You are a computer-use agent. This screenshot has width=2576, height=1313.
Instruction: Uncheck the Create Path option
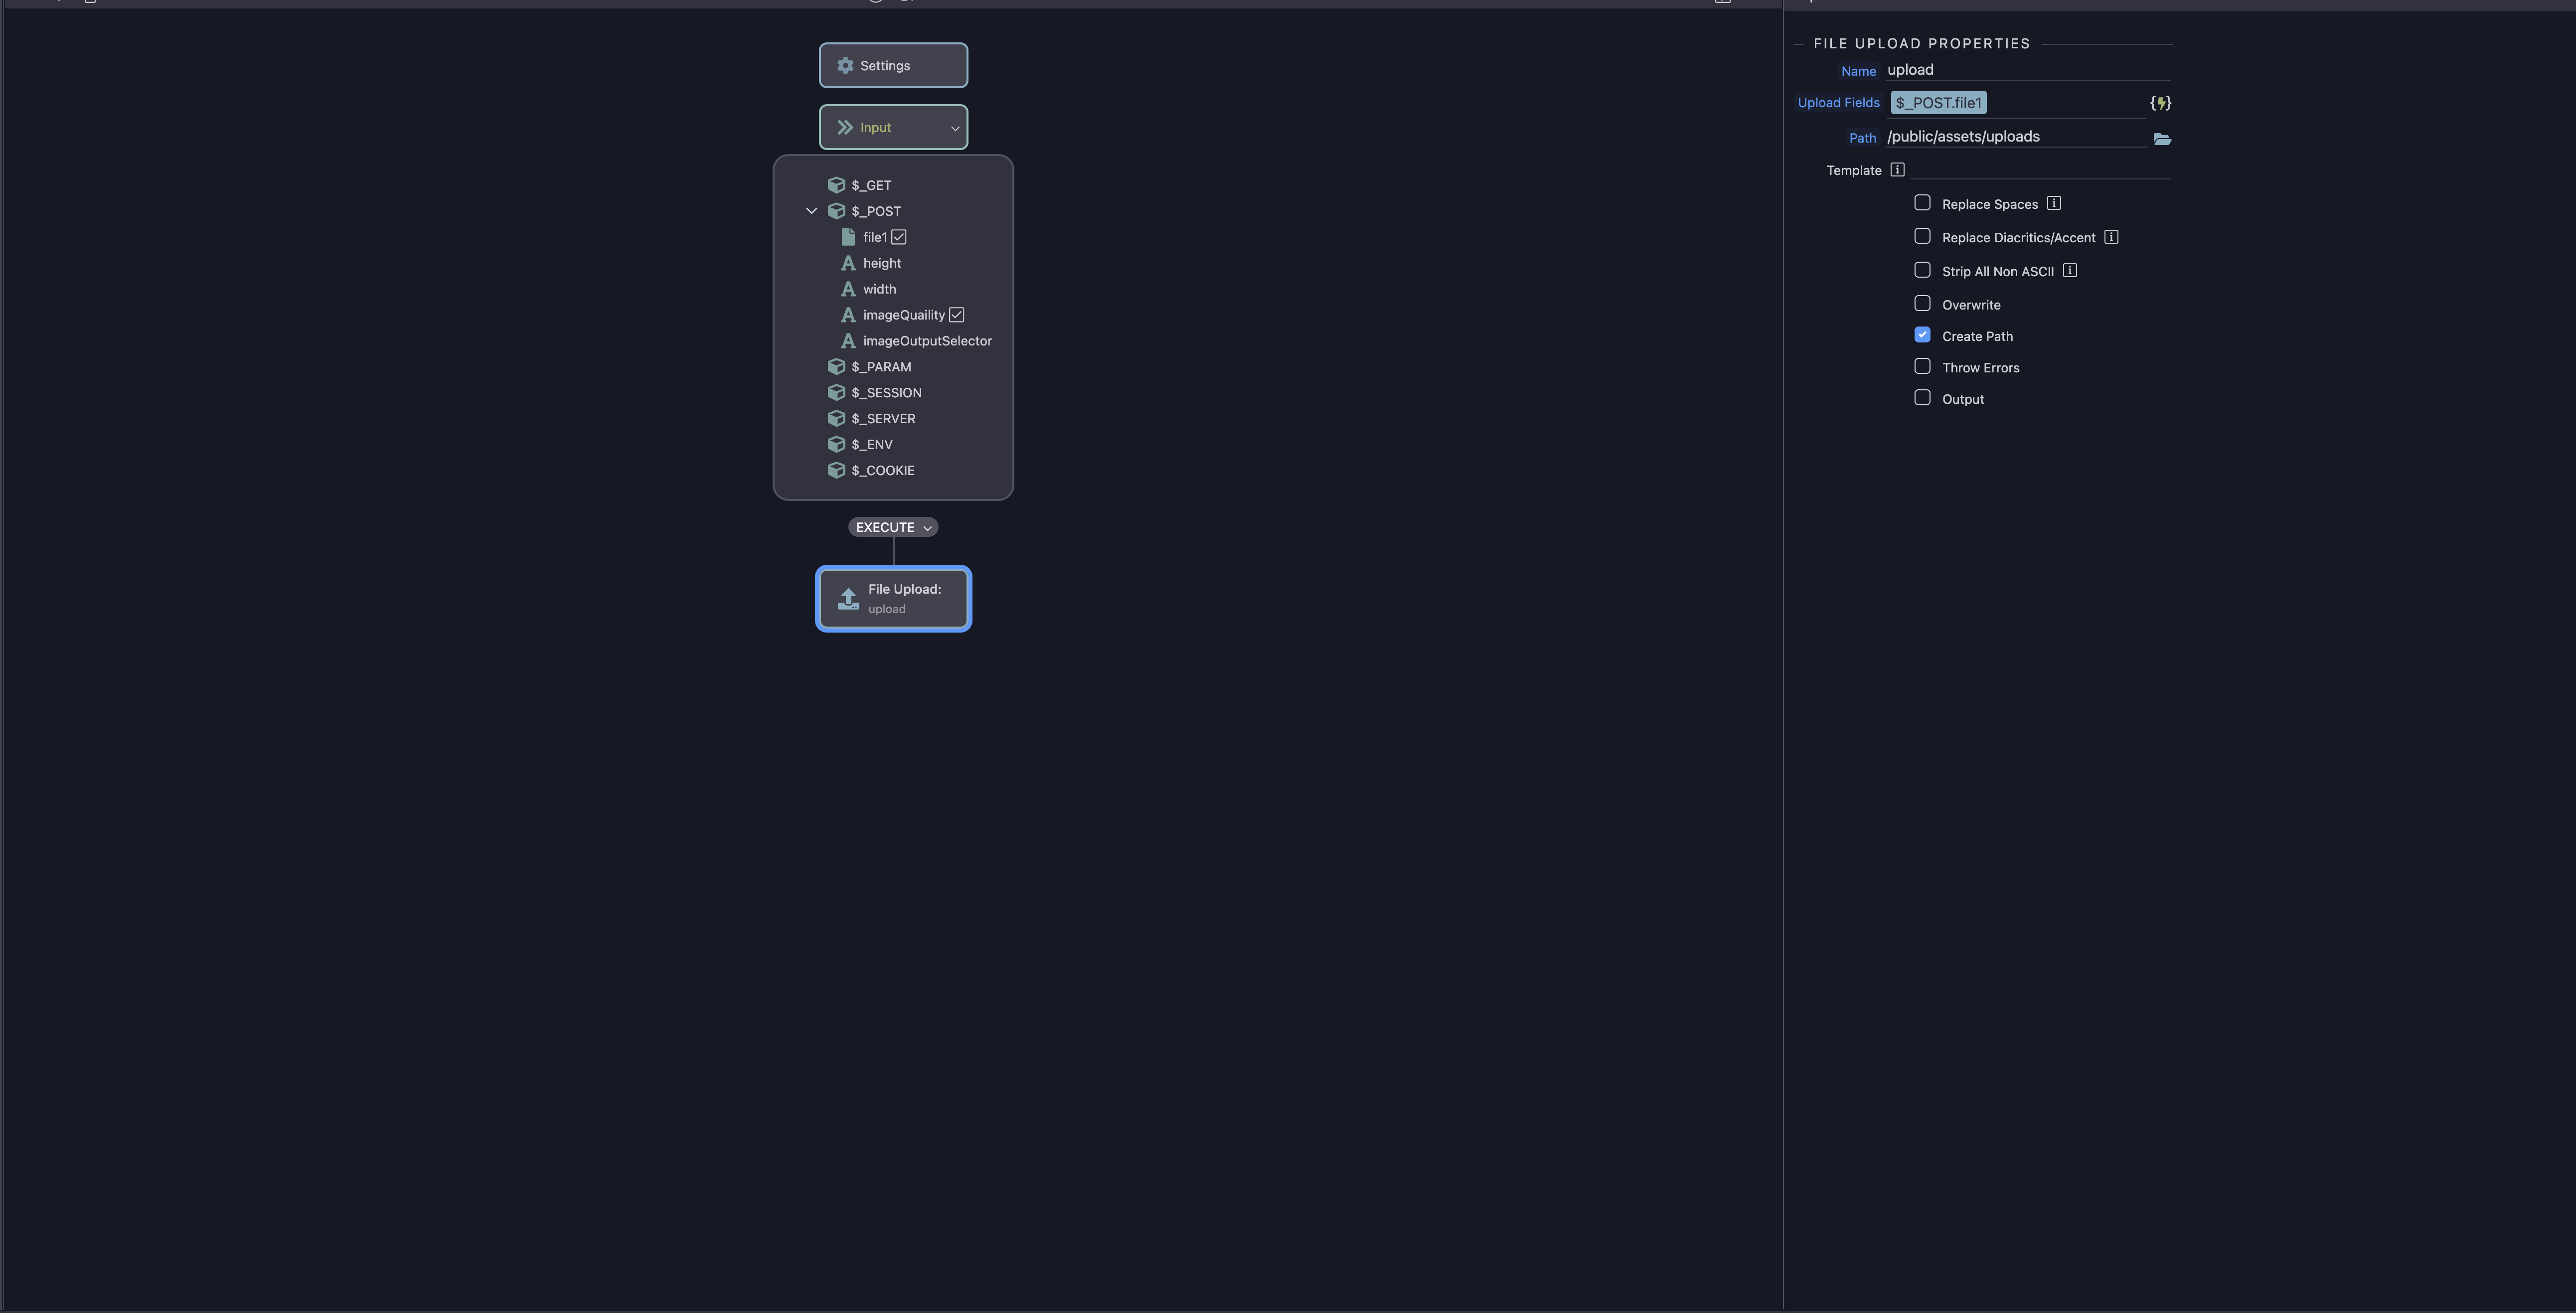pyautogui.click(x=1922, y=334)
